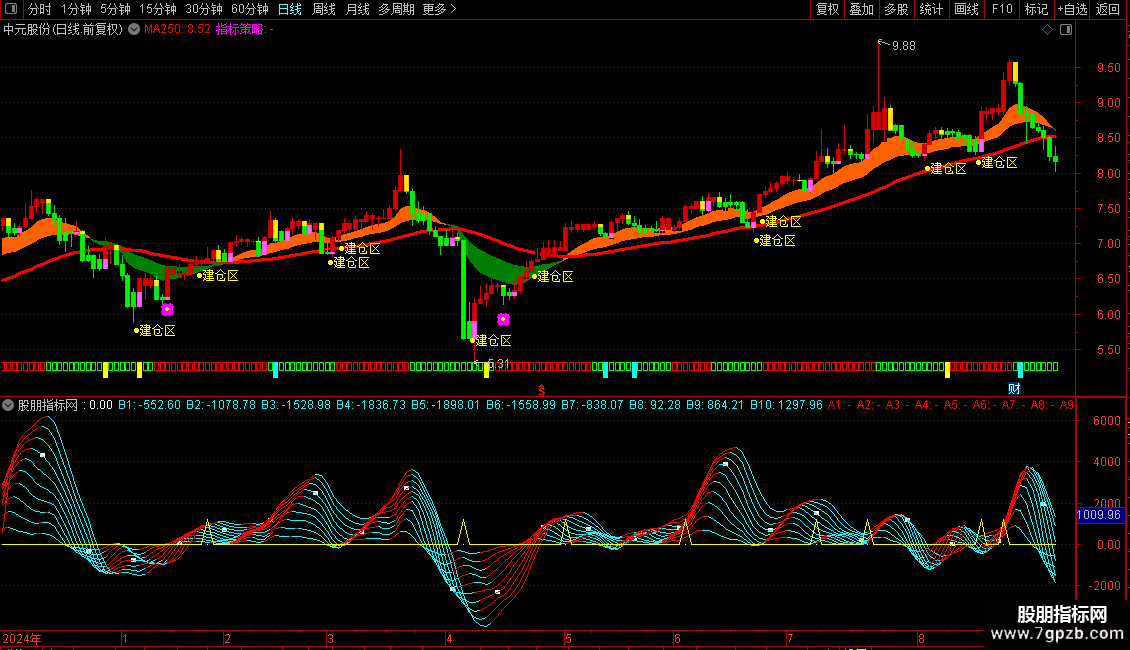This screenshot has height=650, width=1130.
Task: Select the 15分钟 period tab
Action: (157, 9)
